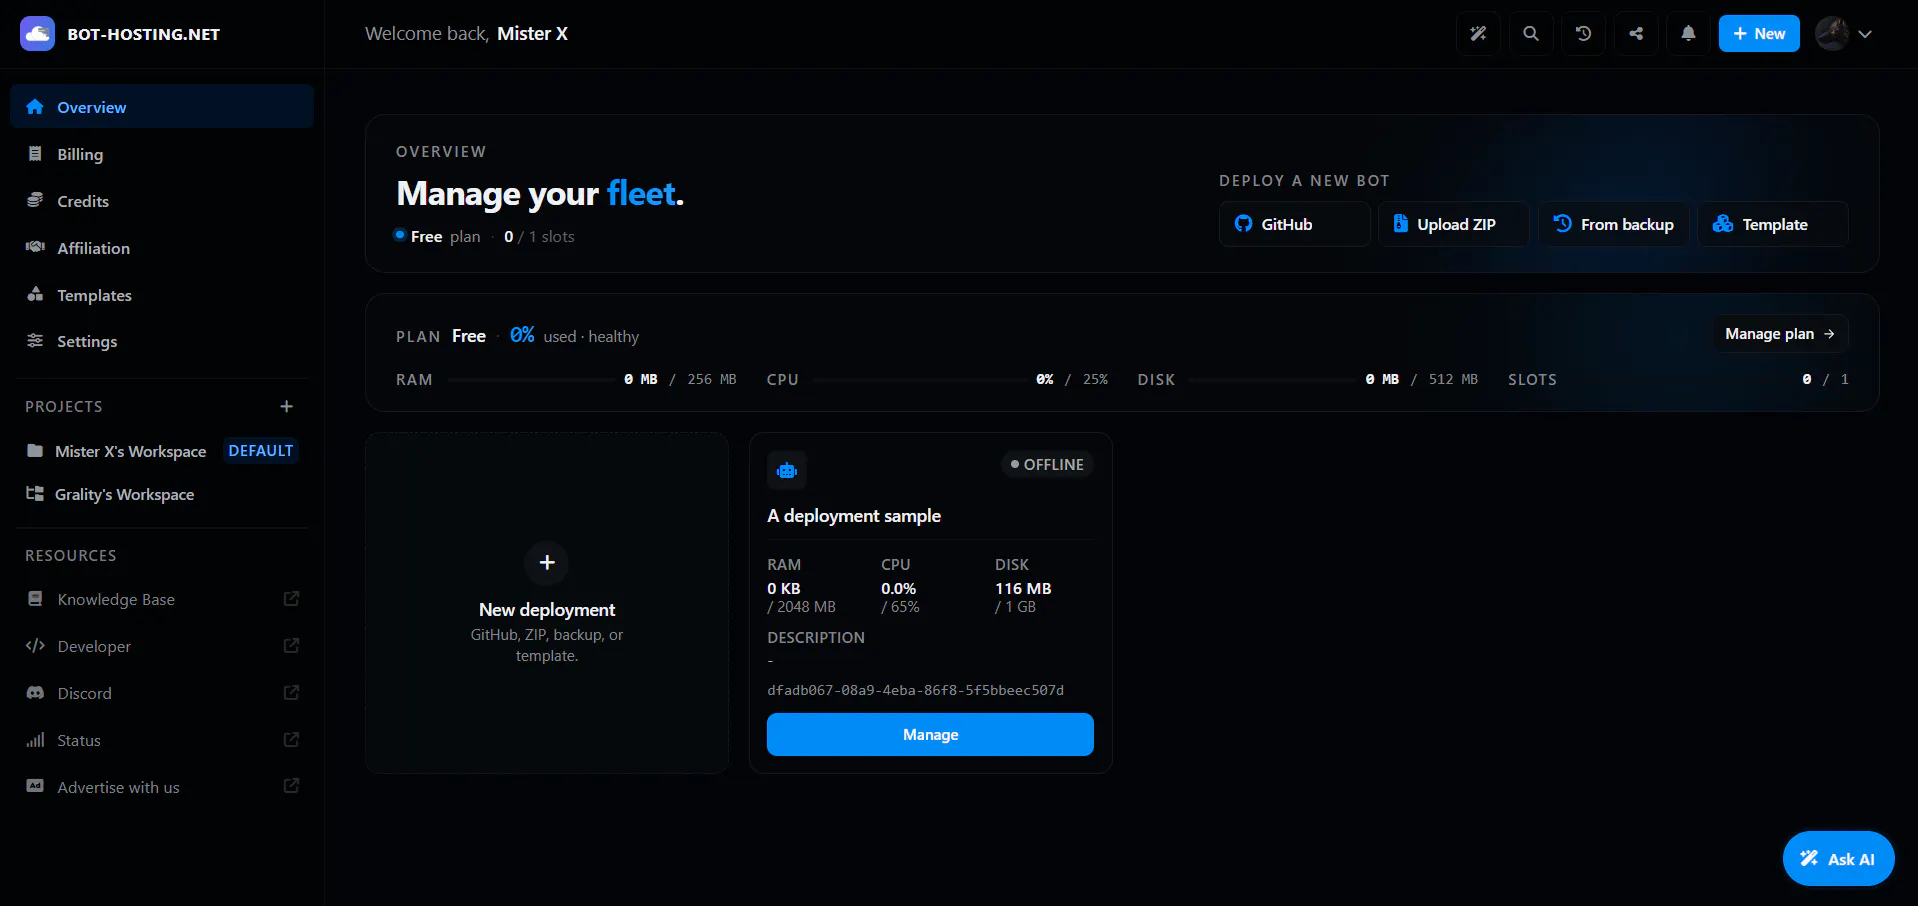Open Billing page

(162, 154)
